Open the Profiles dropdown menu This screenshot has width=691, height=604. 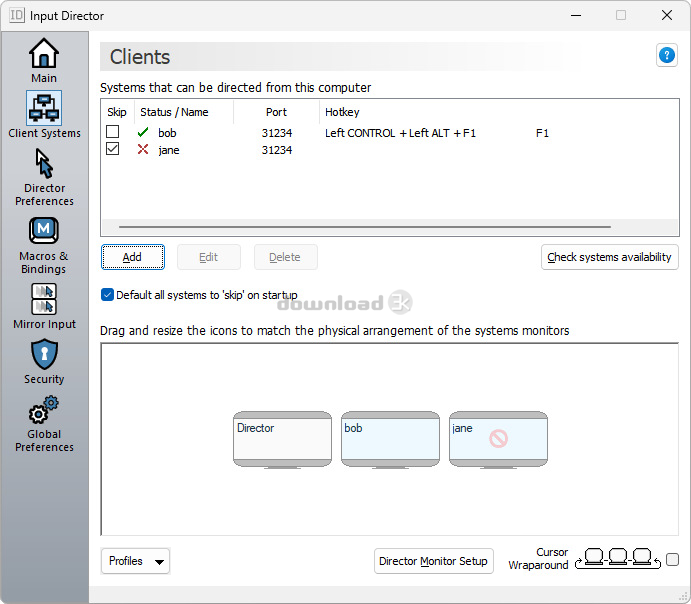(x=135, y=561)
